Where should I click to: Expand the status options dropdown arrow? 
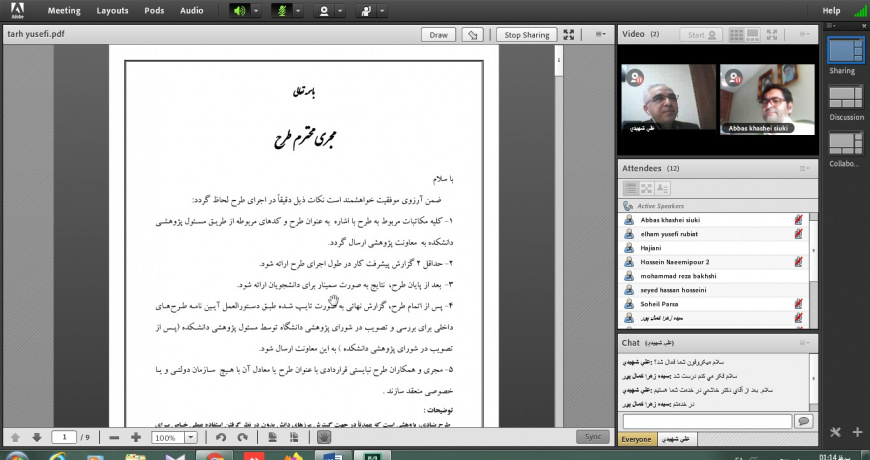382,11
